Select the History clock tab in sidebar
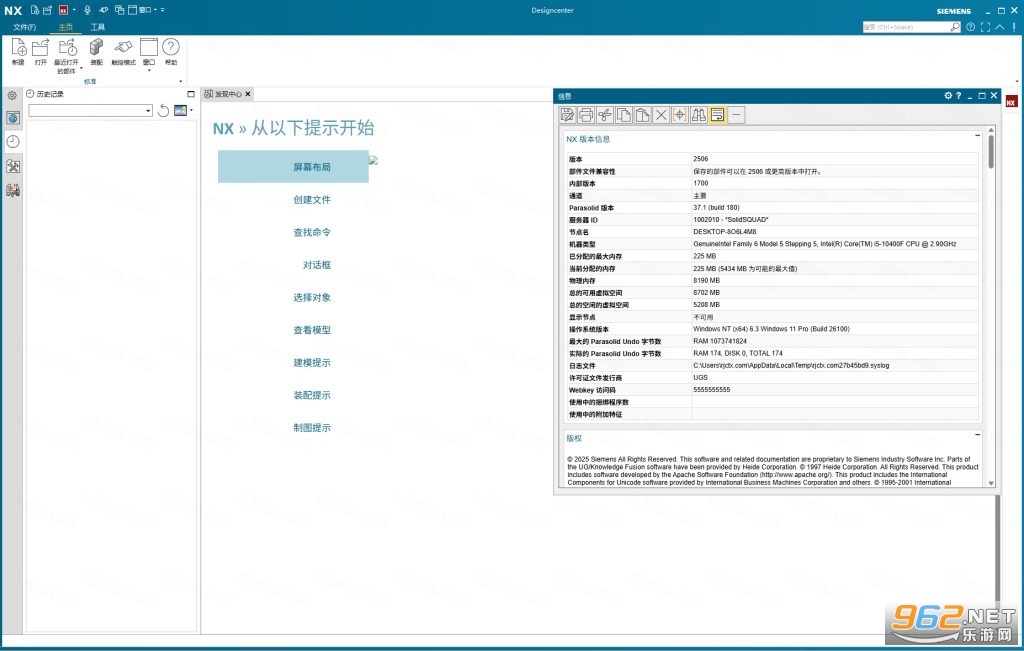 (x=13, y=142)
